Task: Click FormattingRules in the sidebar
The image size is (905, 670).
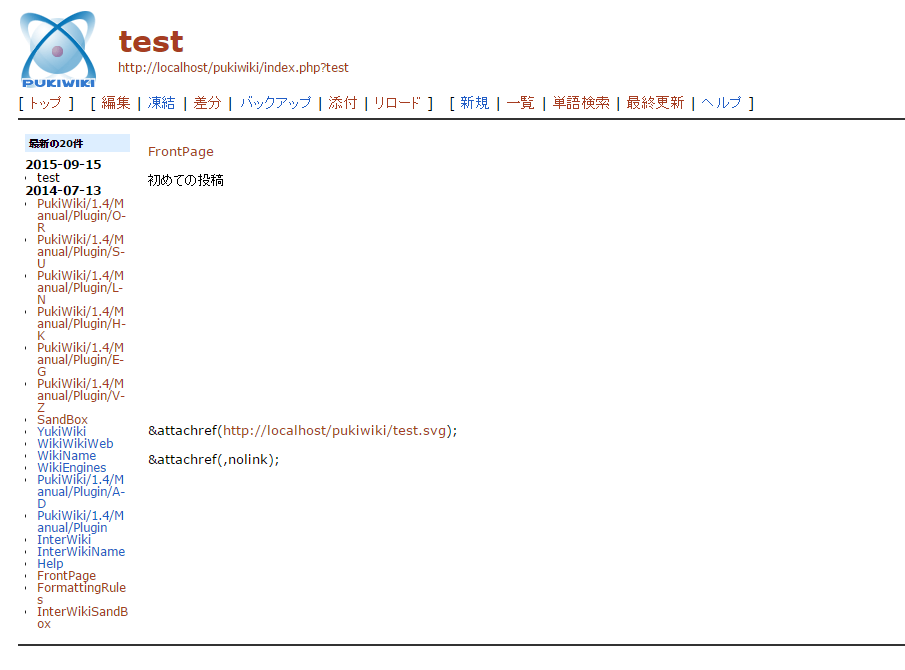Action: [81, 588]
